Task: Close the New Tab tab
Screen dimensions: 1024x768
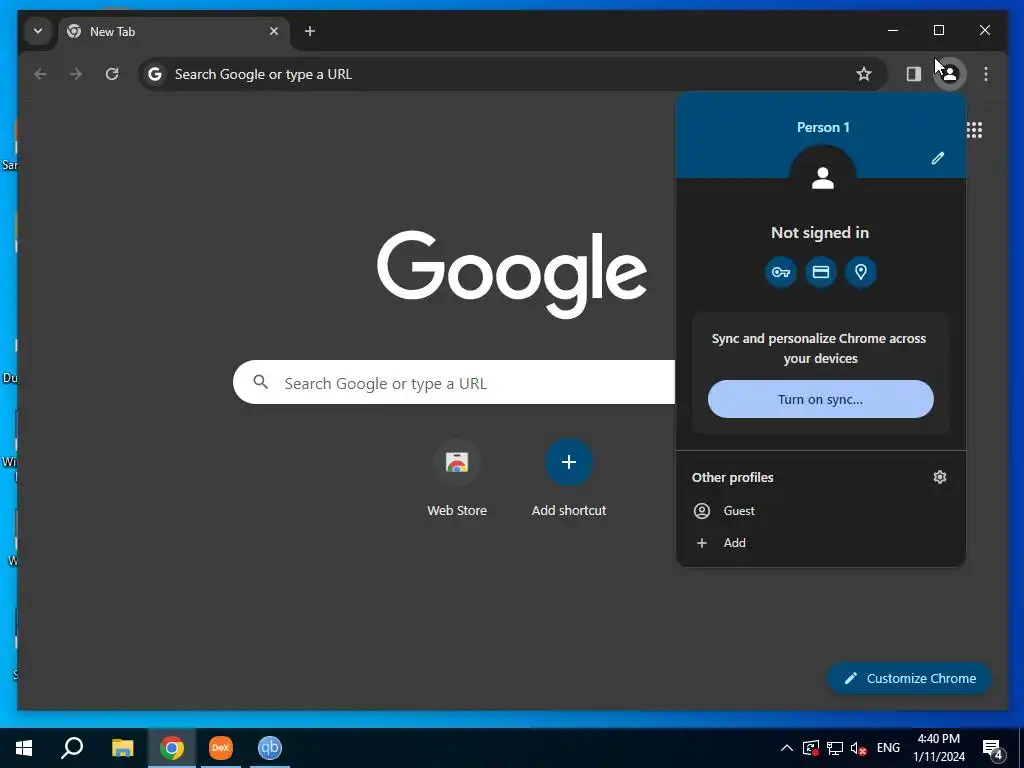Action: [274, 31]
